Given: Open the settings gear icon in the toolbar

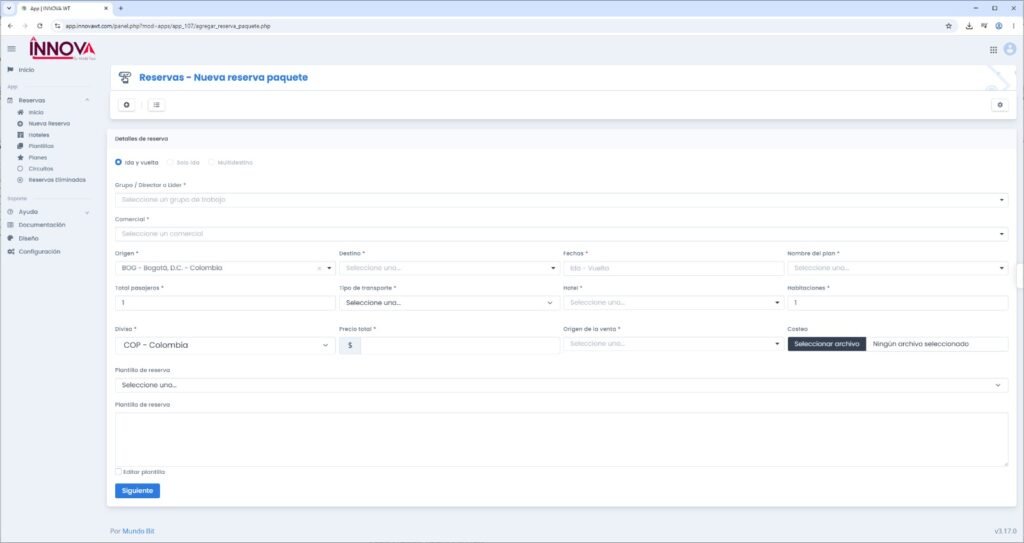Looking at the screenshot, I should [1000, 105].
